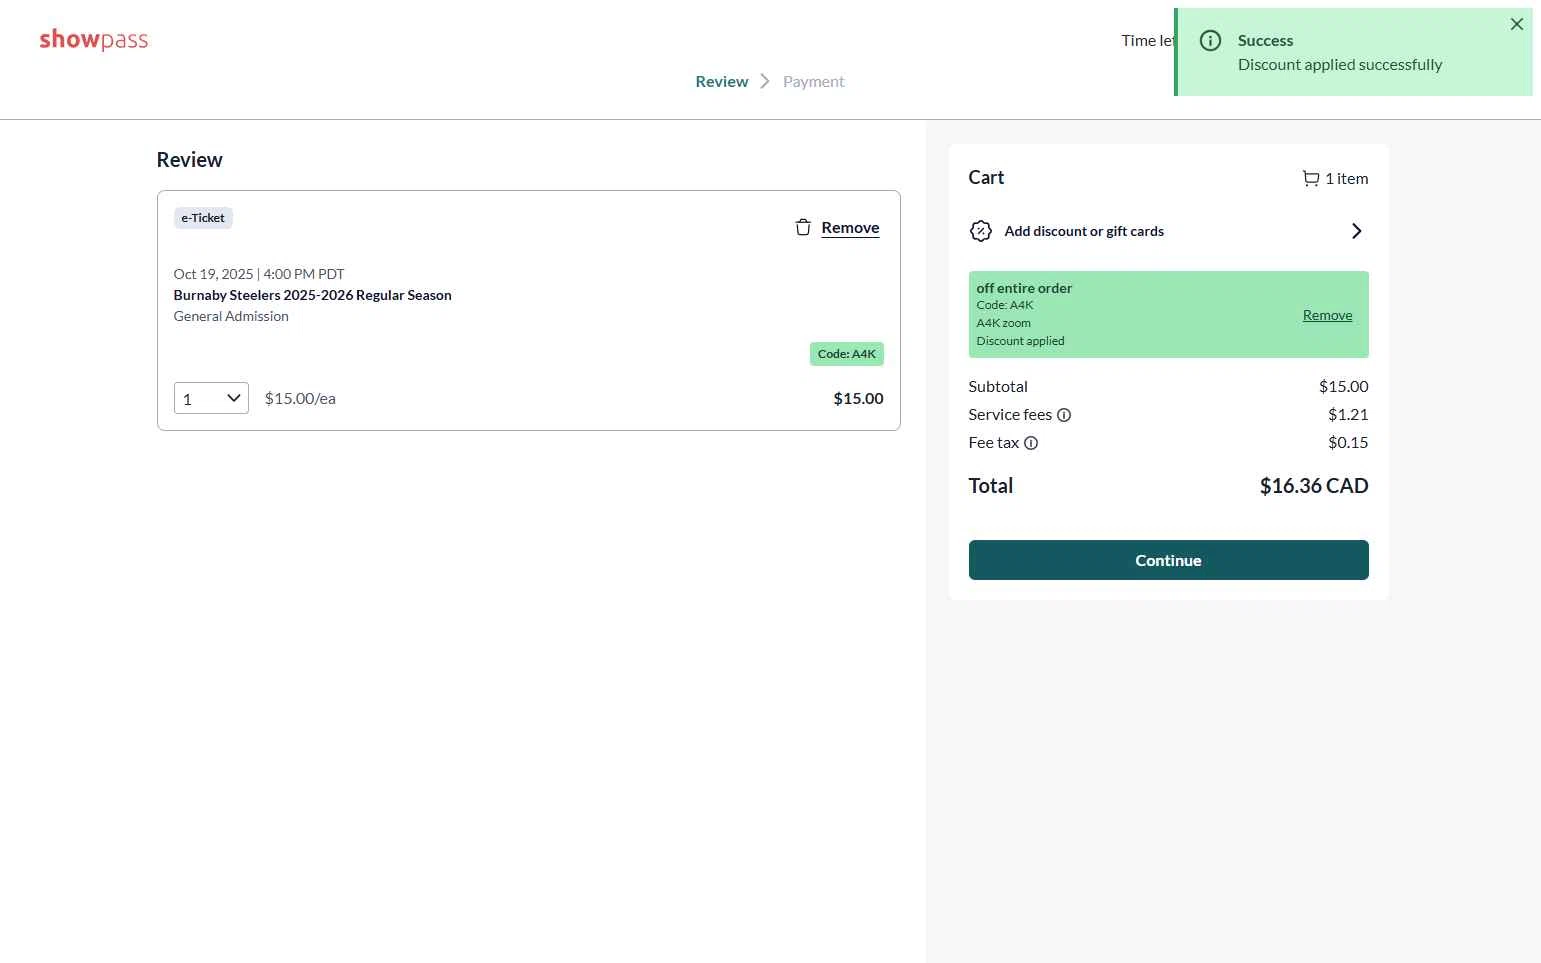Click the $15.00/ea price text
The width and height of the screenshot is (1541, 963).
[x=300, y=398]
